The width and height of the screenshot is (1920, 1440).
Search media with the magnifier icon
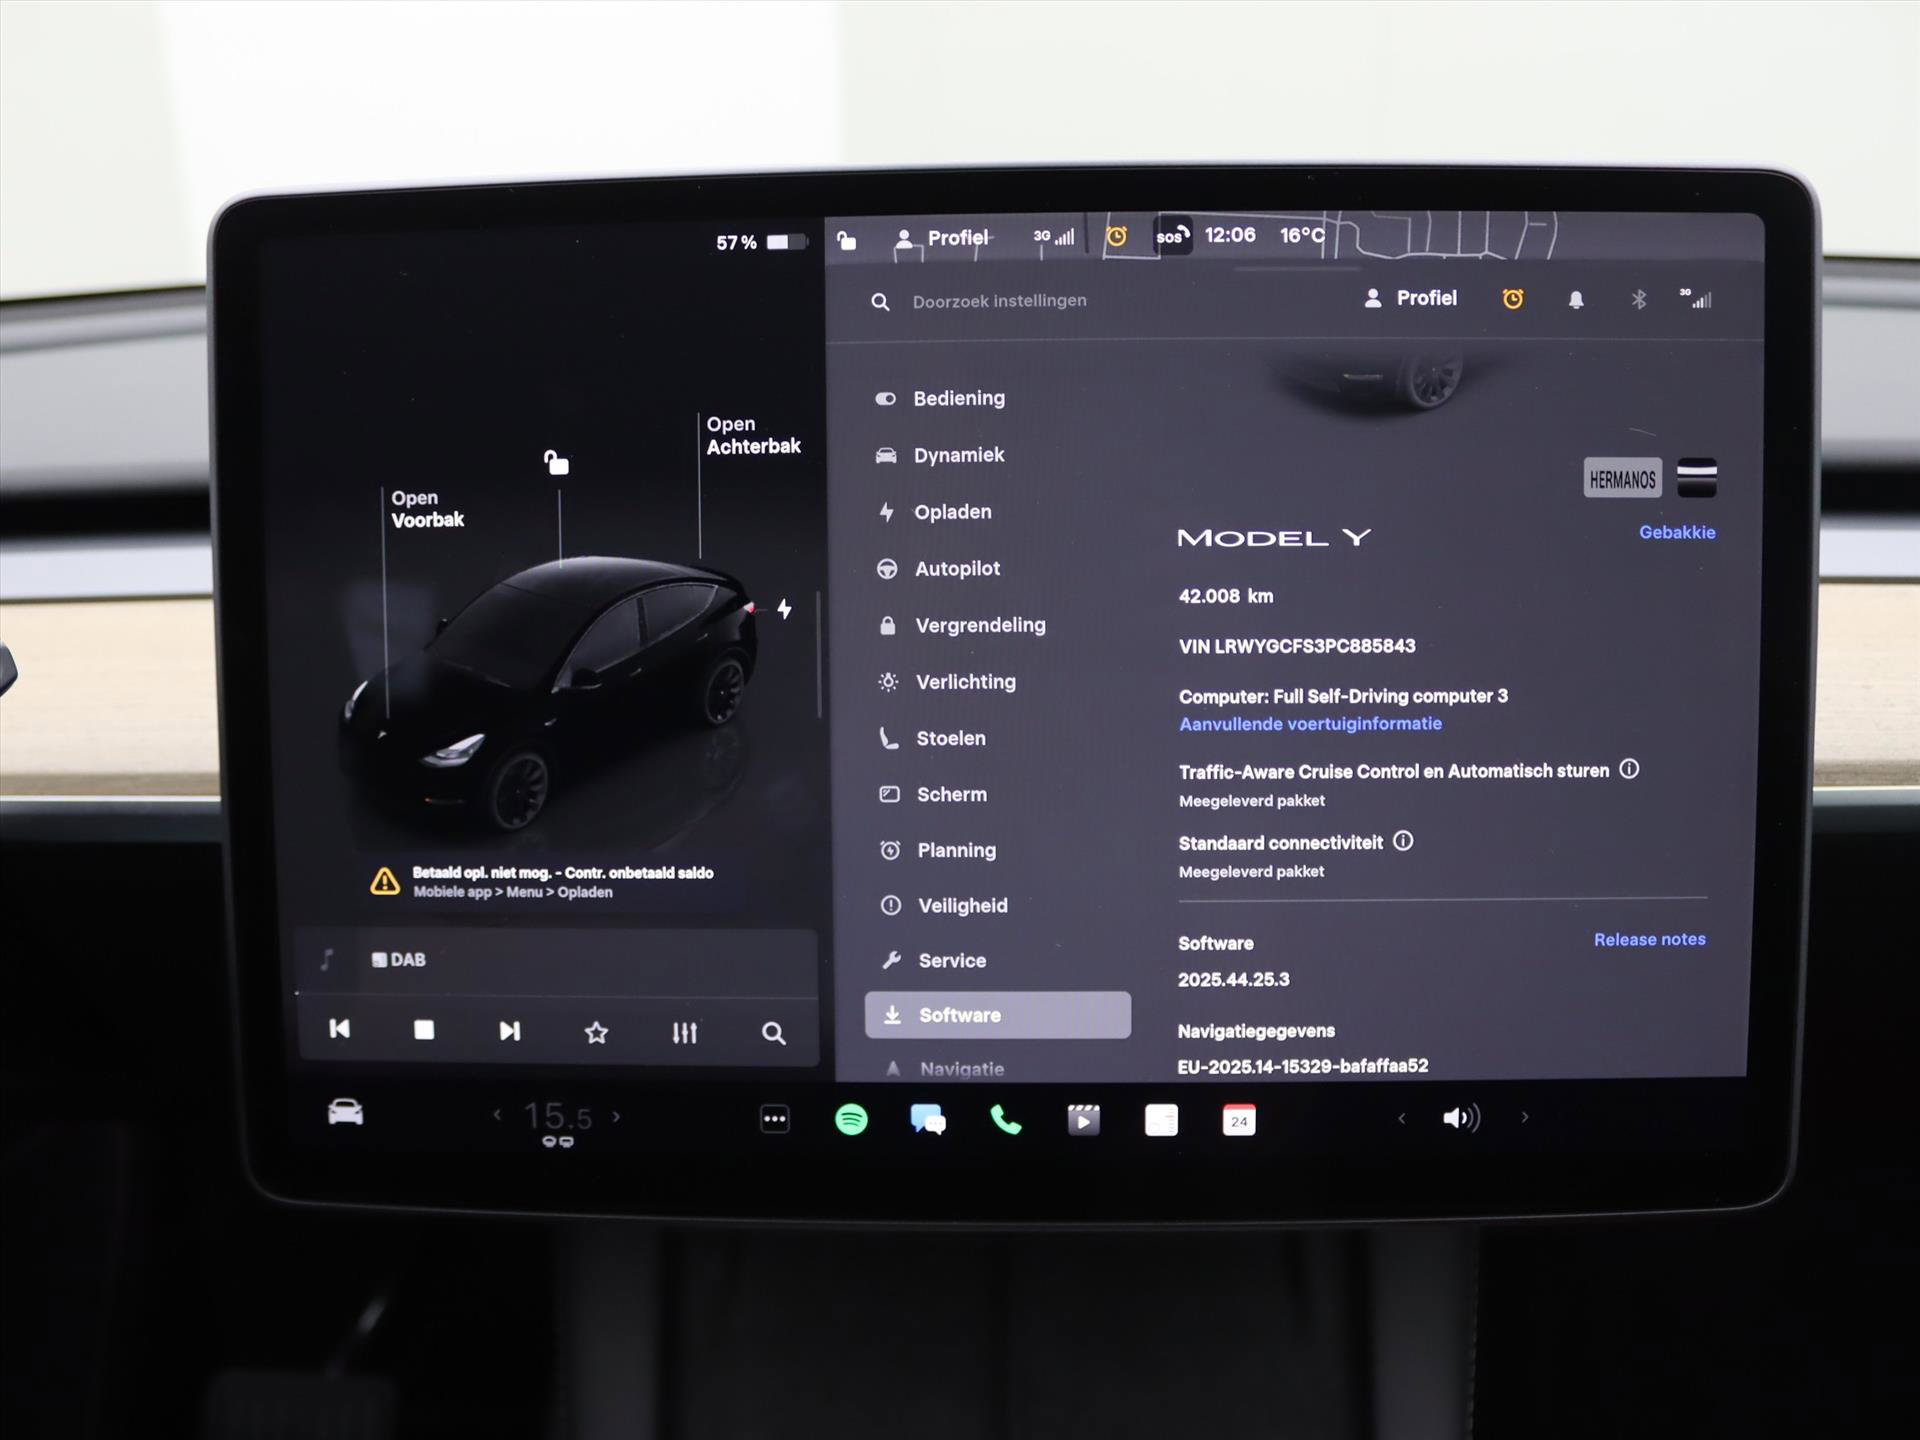click(x=773, y=1034)
